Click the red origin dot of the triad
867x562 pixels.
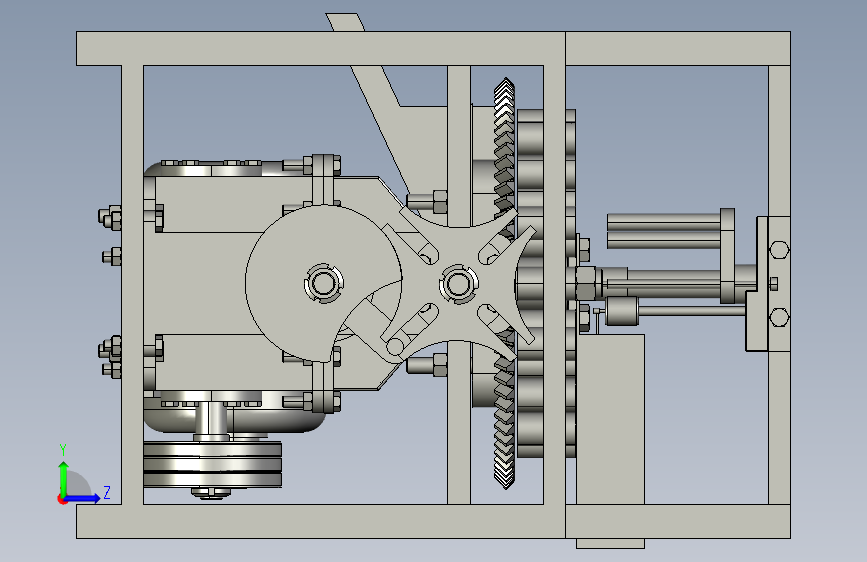click(61, 499)
